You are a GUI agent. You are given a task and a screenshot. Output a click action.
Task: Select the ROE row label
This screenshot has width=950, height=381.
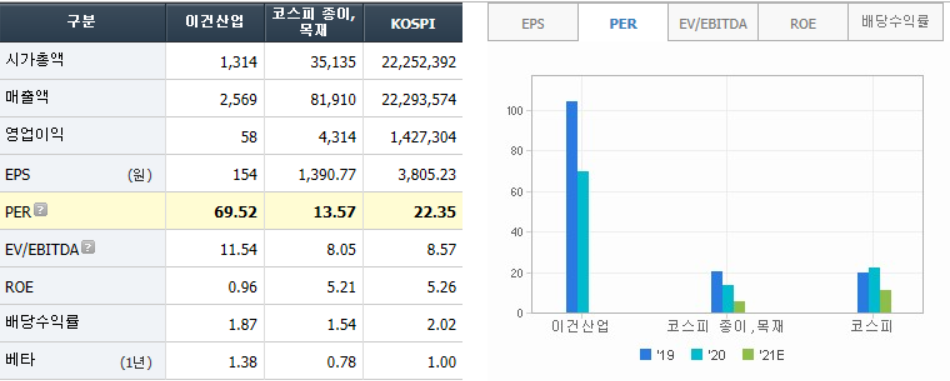click(x=19, y=287)
